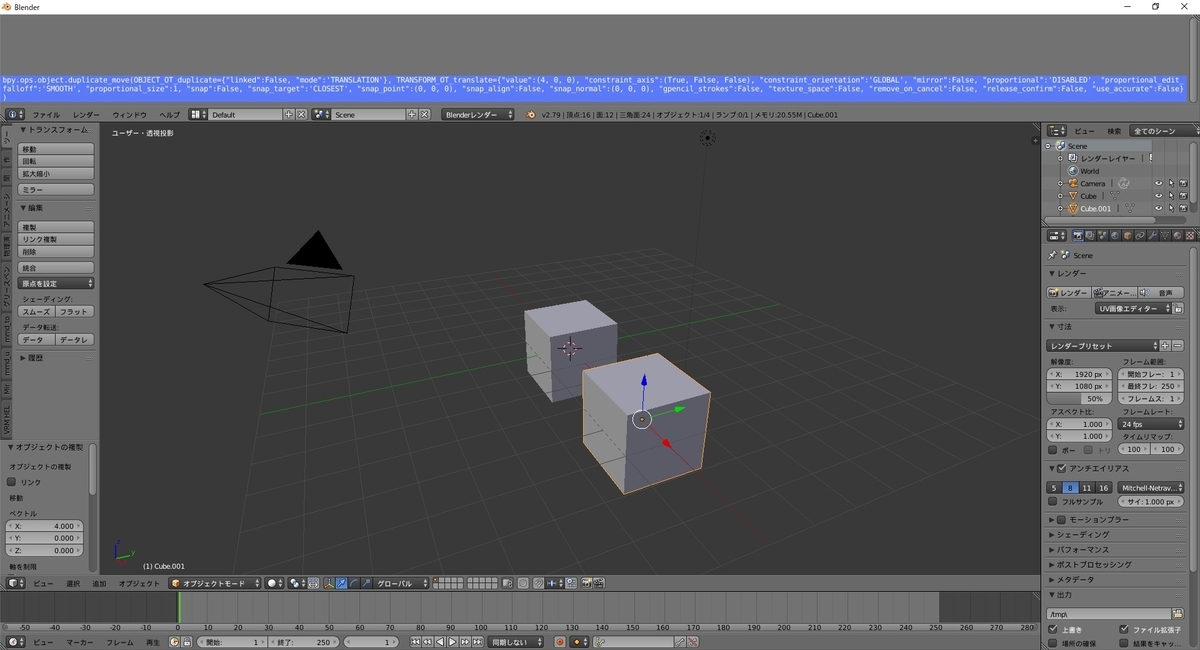The image size is (1200, 650).
Task: Toggle selectability arrow for Cube.001
Action: [1171, 208]
